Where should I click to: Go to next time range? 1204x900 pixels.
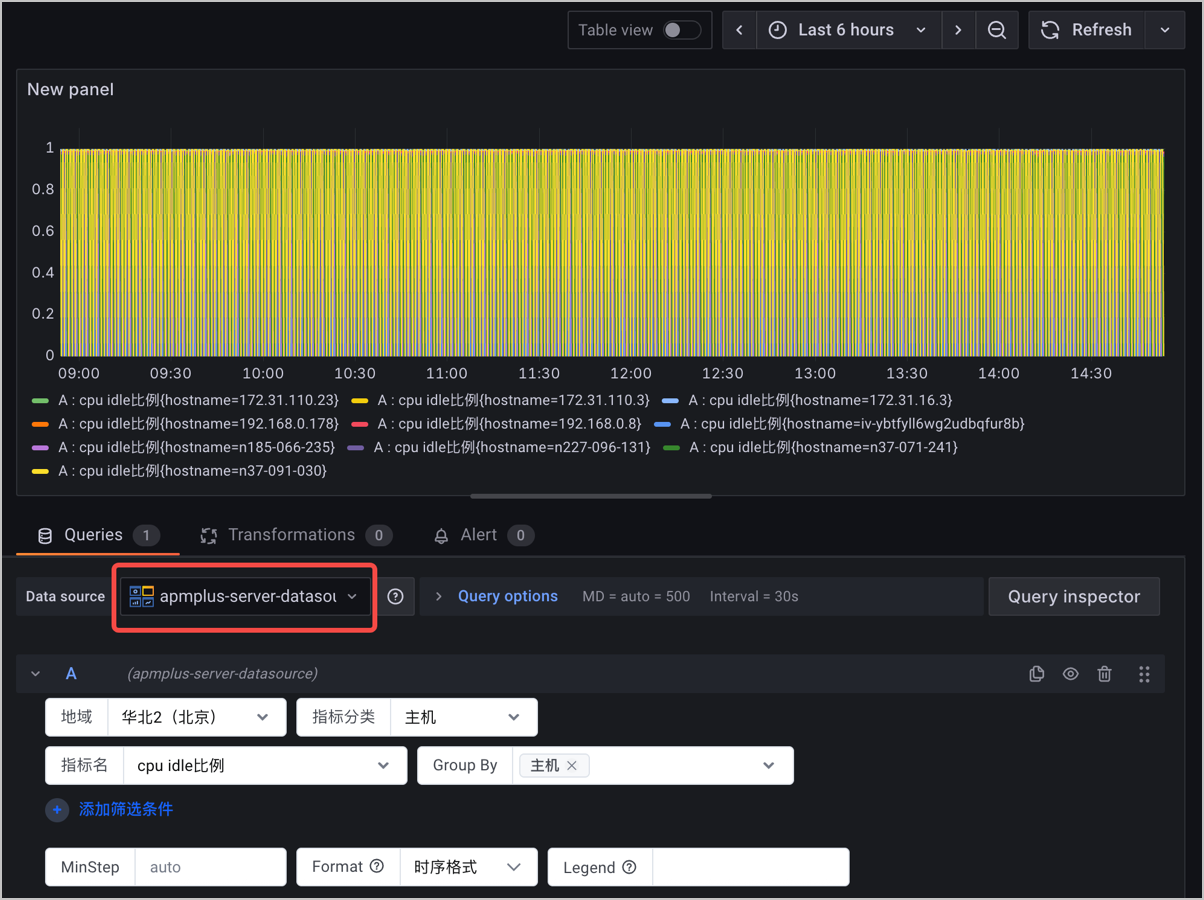958,30
